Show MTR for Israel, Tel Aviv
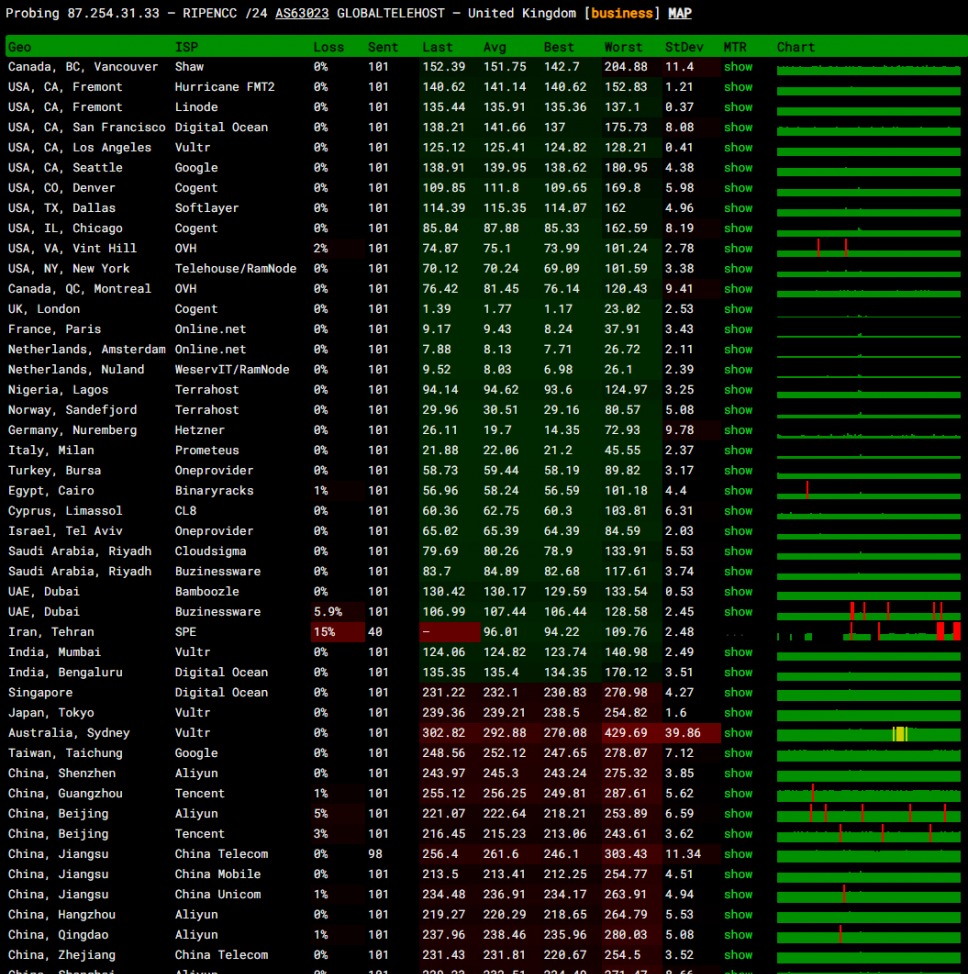The height and width of the screenshot is (974, 968). click(738, 531)
